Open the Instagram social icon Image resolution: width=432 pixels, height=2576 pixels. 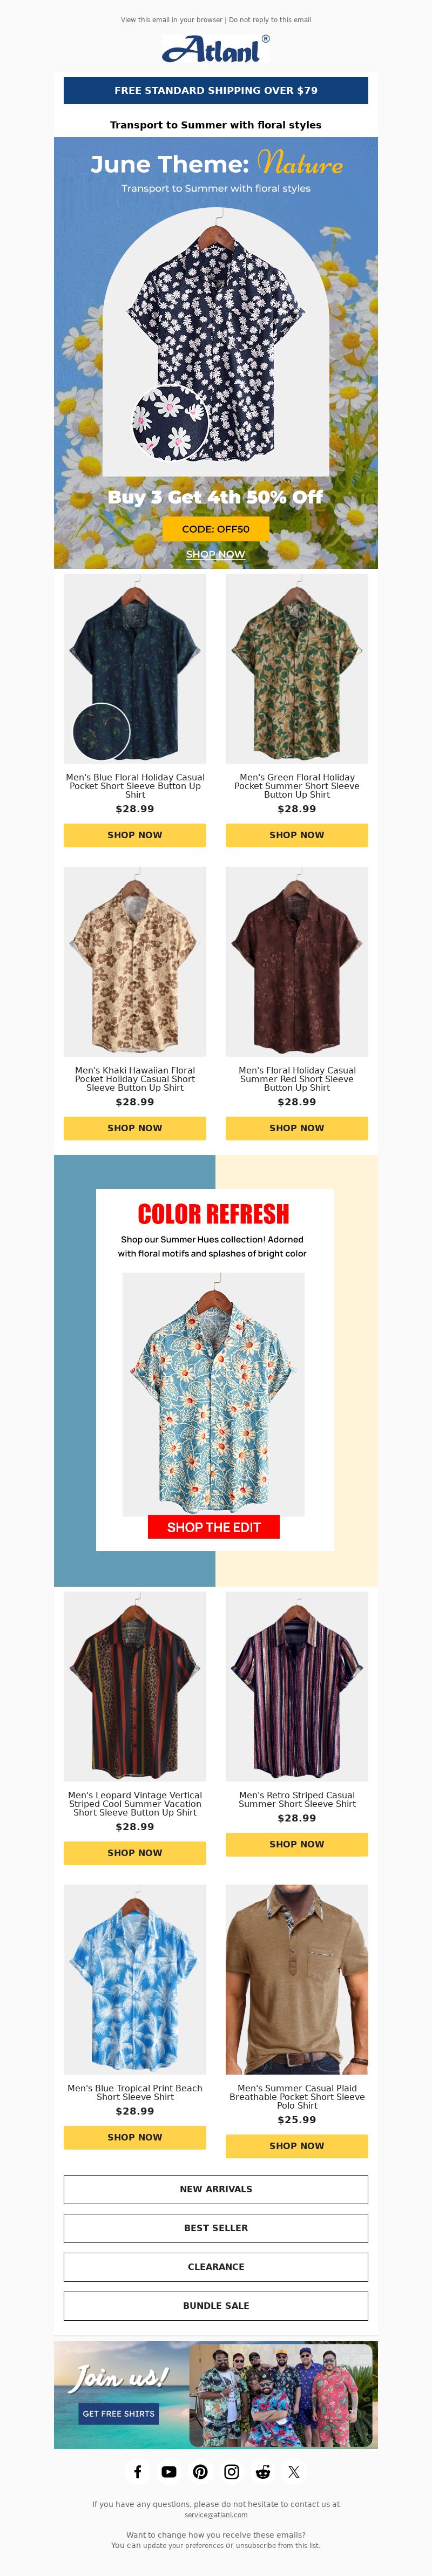tap(231, 2471)
